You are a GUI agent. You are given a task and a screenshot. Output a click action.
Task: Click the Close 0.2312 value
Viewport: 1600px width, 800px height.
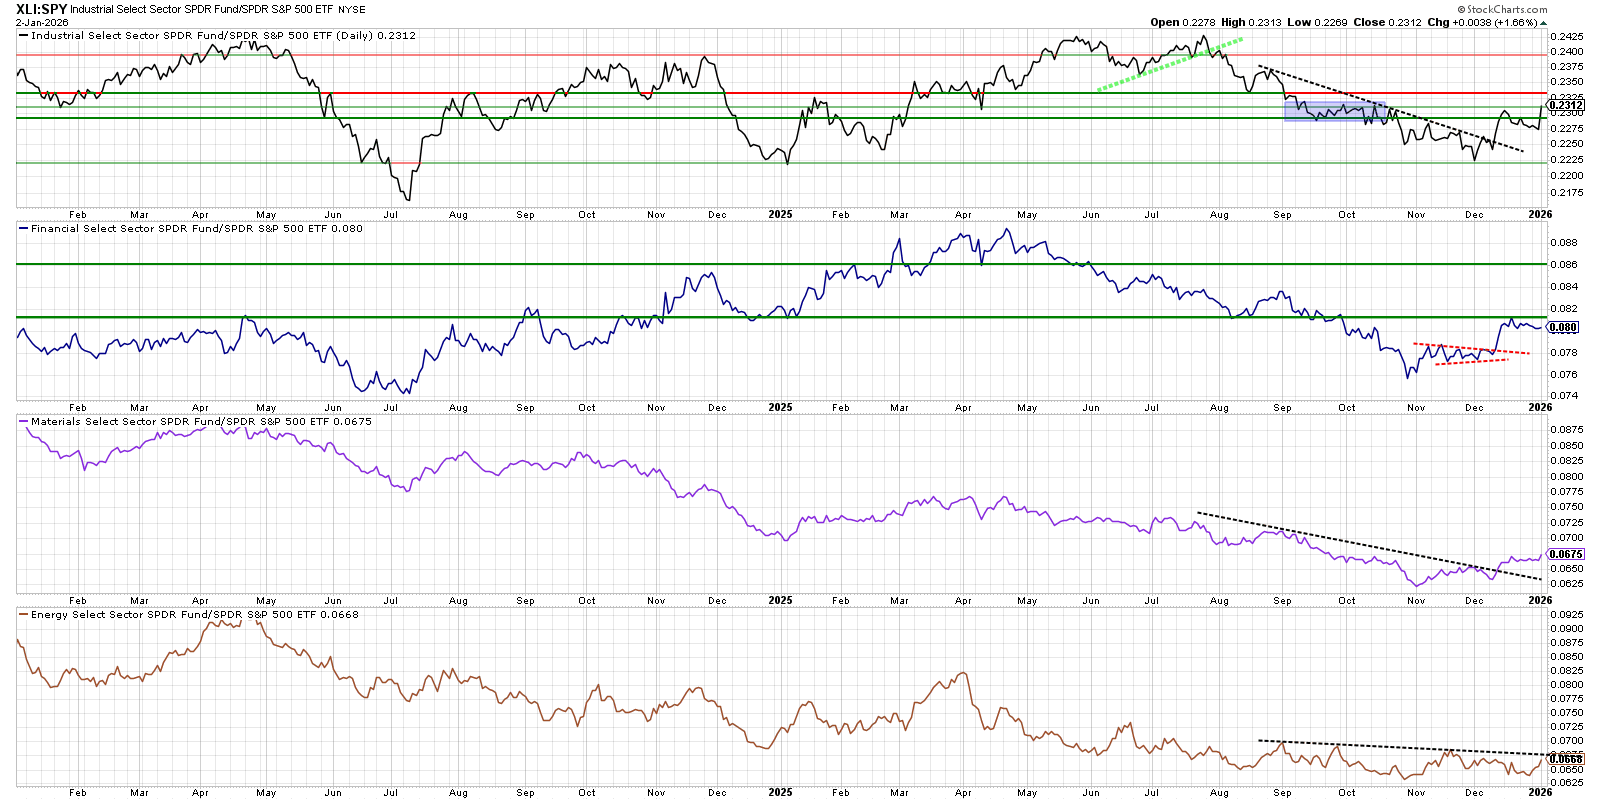pos(1388,22)
